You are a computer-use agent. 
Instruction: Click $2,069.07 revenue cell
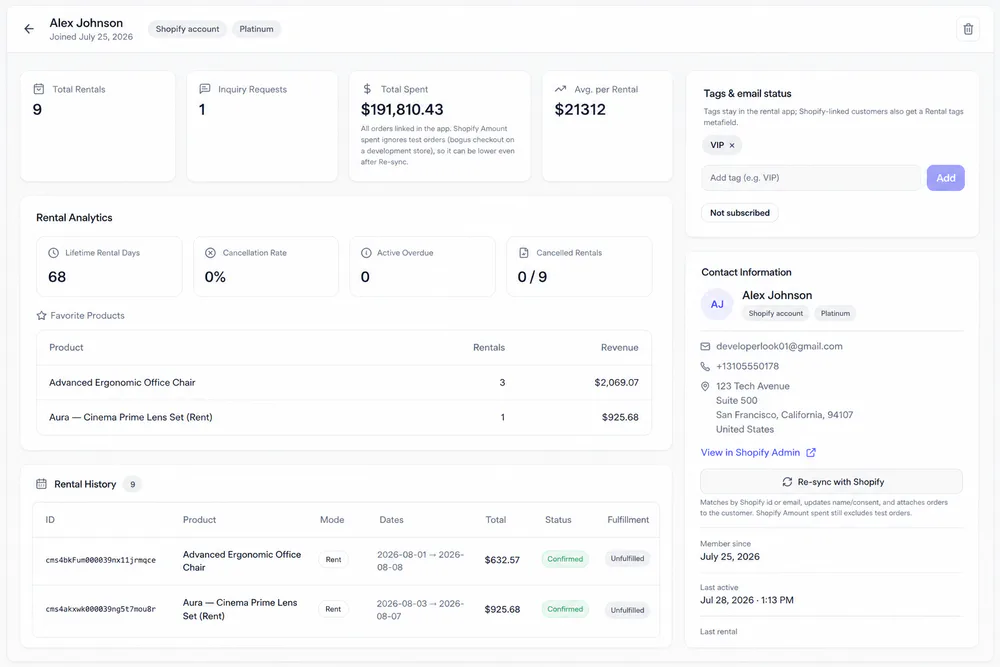(x=616, y=383)
